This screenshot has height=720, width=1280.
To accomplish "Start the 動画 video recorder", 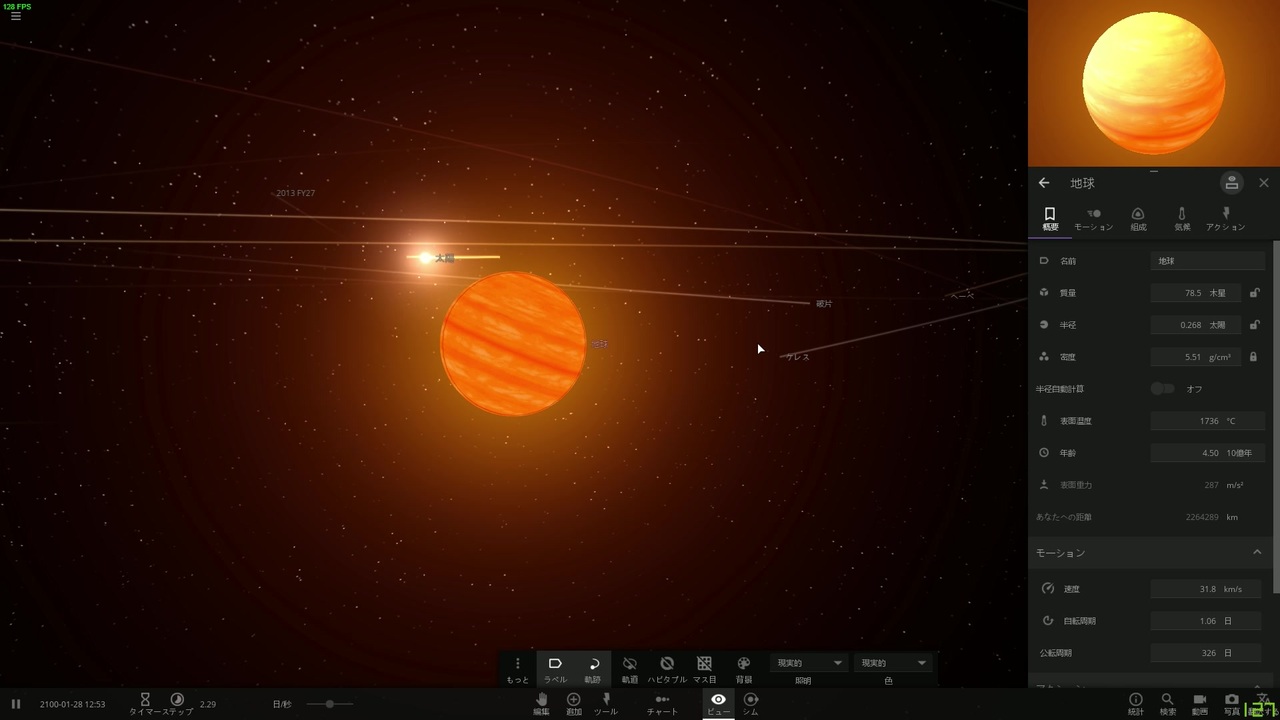I will [x=1199, y=705].
